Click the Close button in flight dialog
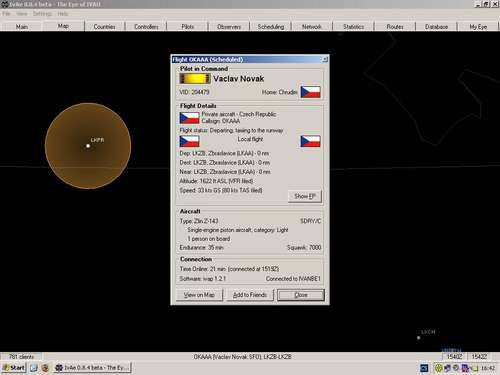The width and height of the screenshot is (500, 375). coord(301,295)
